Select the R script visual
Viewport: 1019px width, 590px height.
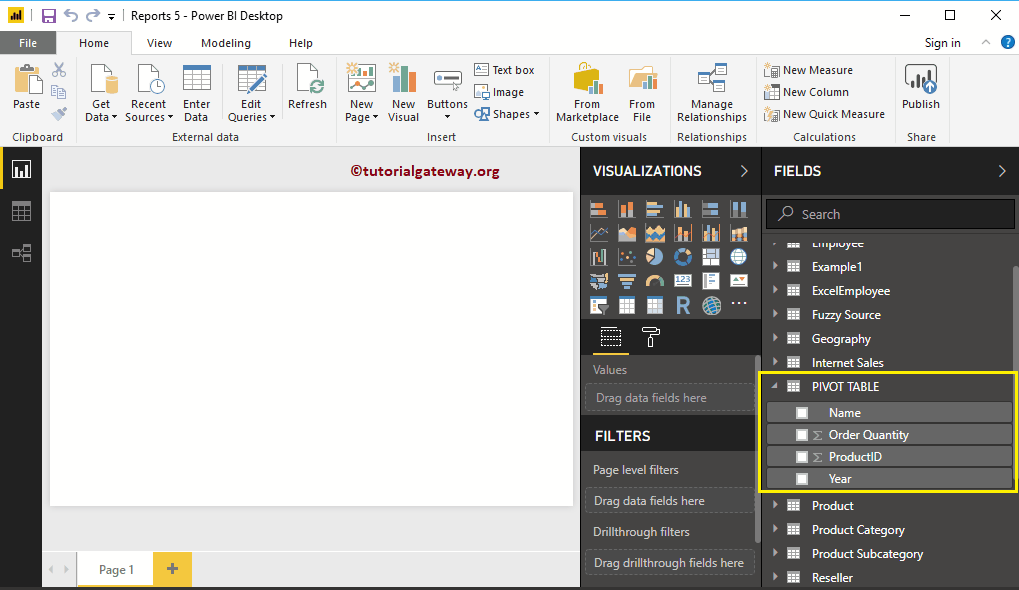click(x=682, y=305)
